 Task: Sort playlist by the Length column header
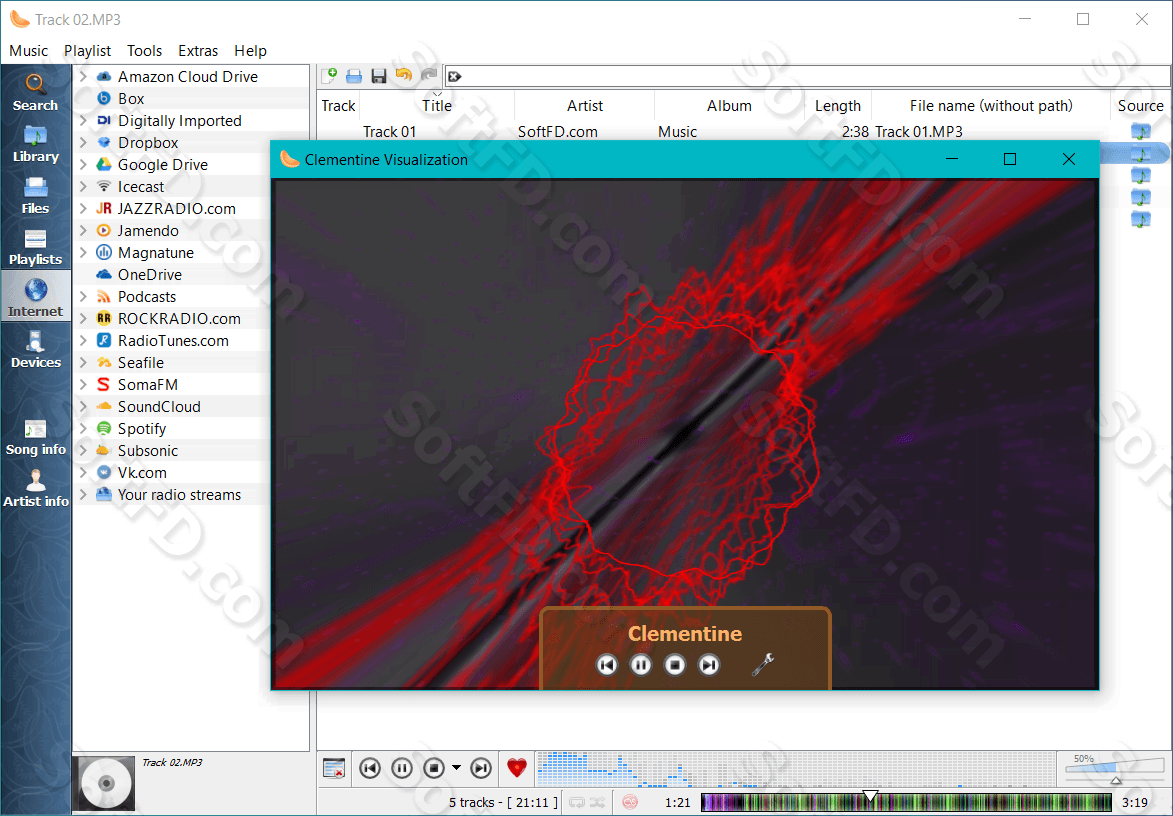[x=838, y=105]
